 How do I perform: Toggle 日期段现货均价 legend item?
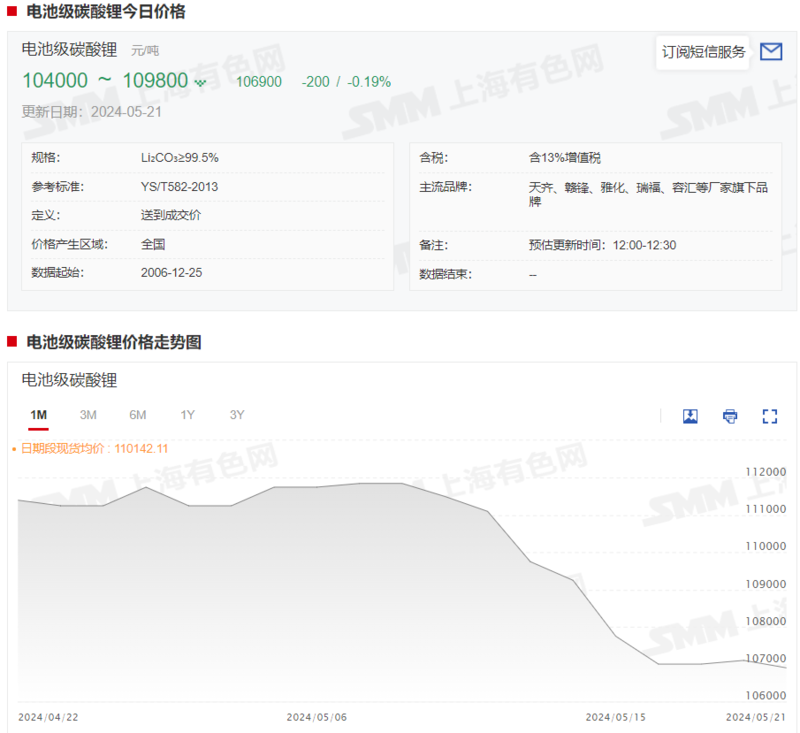pyautogui.click(x=90, y=448)
